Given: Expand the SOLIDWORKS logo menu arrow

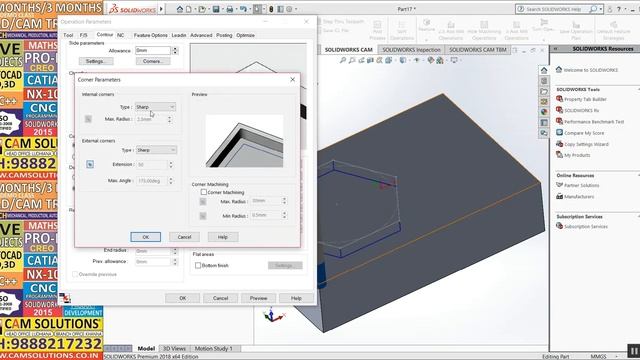Looking at the screenshot, I should (x=161, y=9).
